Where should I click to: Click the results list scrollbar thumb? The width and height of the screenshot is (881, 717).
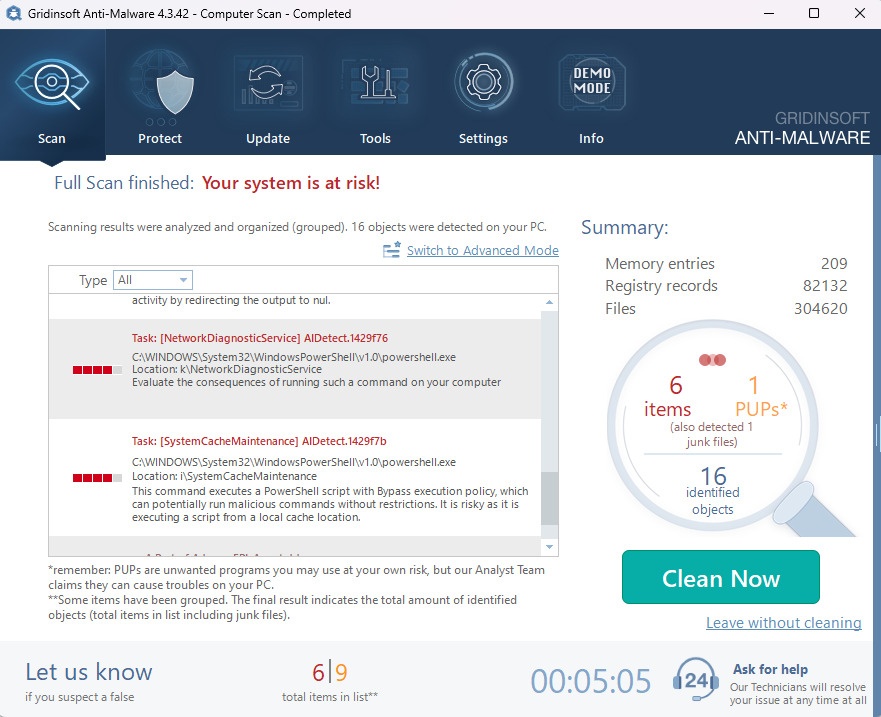(x=550, y=498)
